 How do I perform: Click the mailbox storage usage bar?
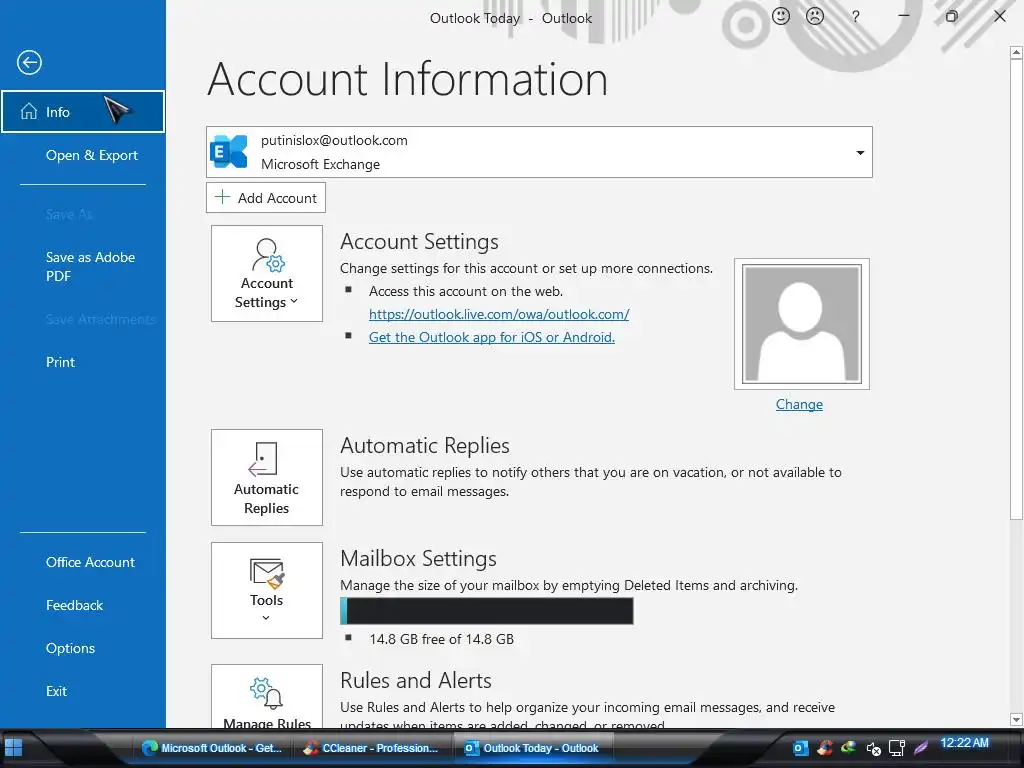tap(487, 611)
